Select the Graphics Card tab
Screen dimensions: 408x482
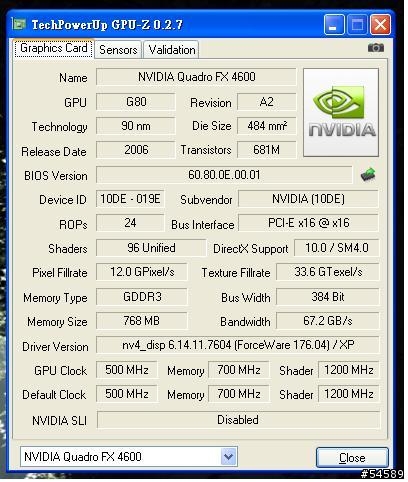coord(54,48)
